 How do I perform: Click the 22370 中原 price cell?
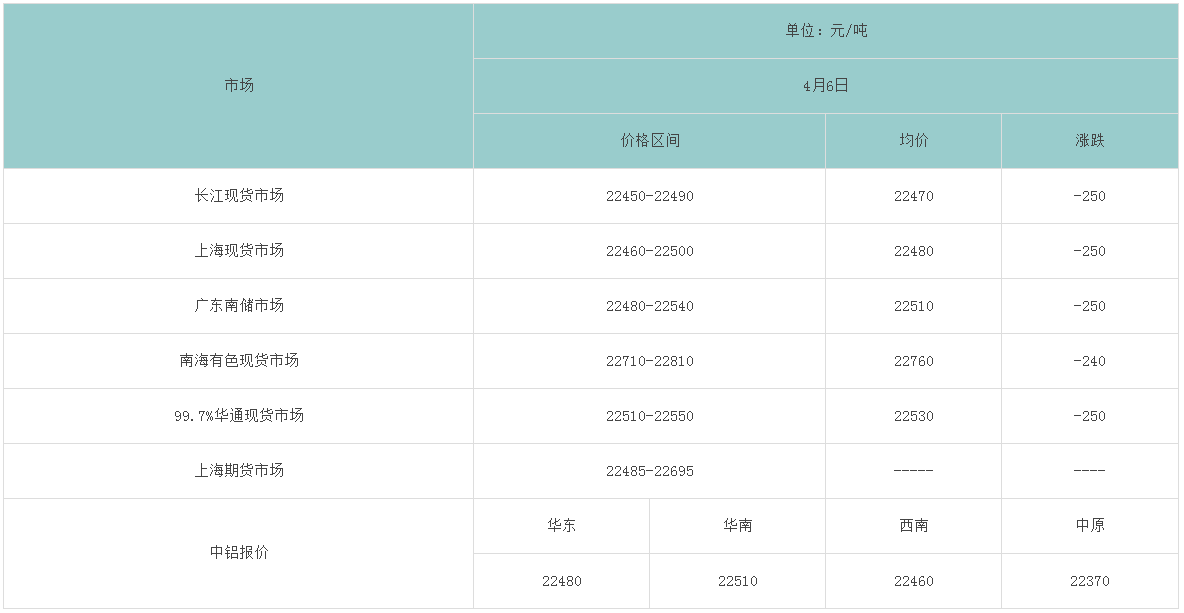(1090, 581)
